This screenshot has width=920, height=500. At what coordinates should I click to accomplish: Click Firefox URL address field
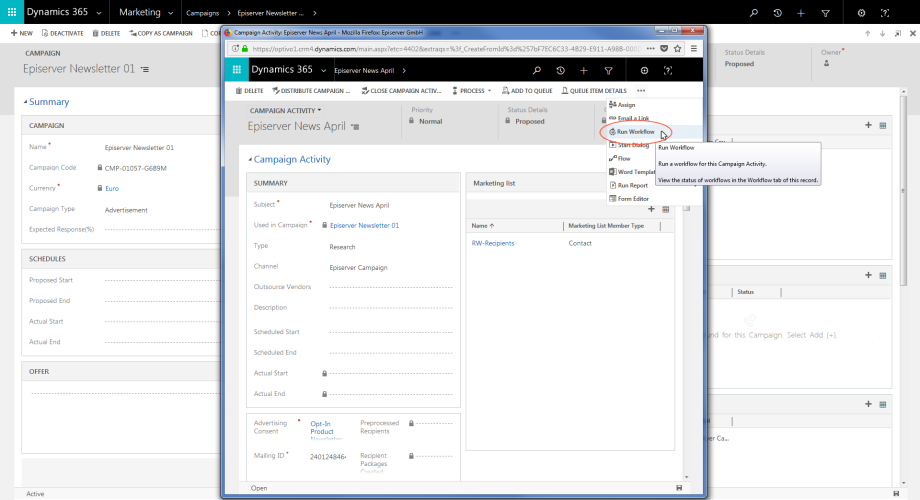coord(446,49)
